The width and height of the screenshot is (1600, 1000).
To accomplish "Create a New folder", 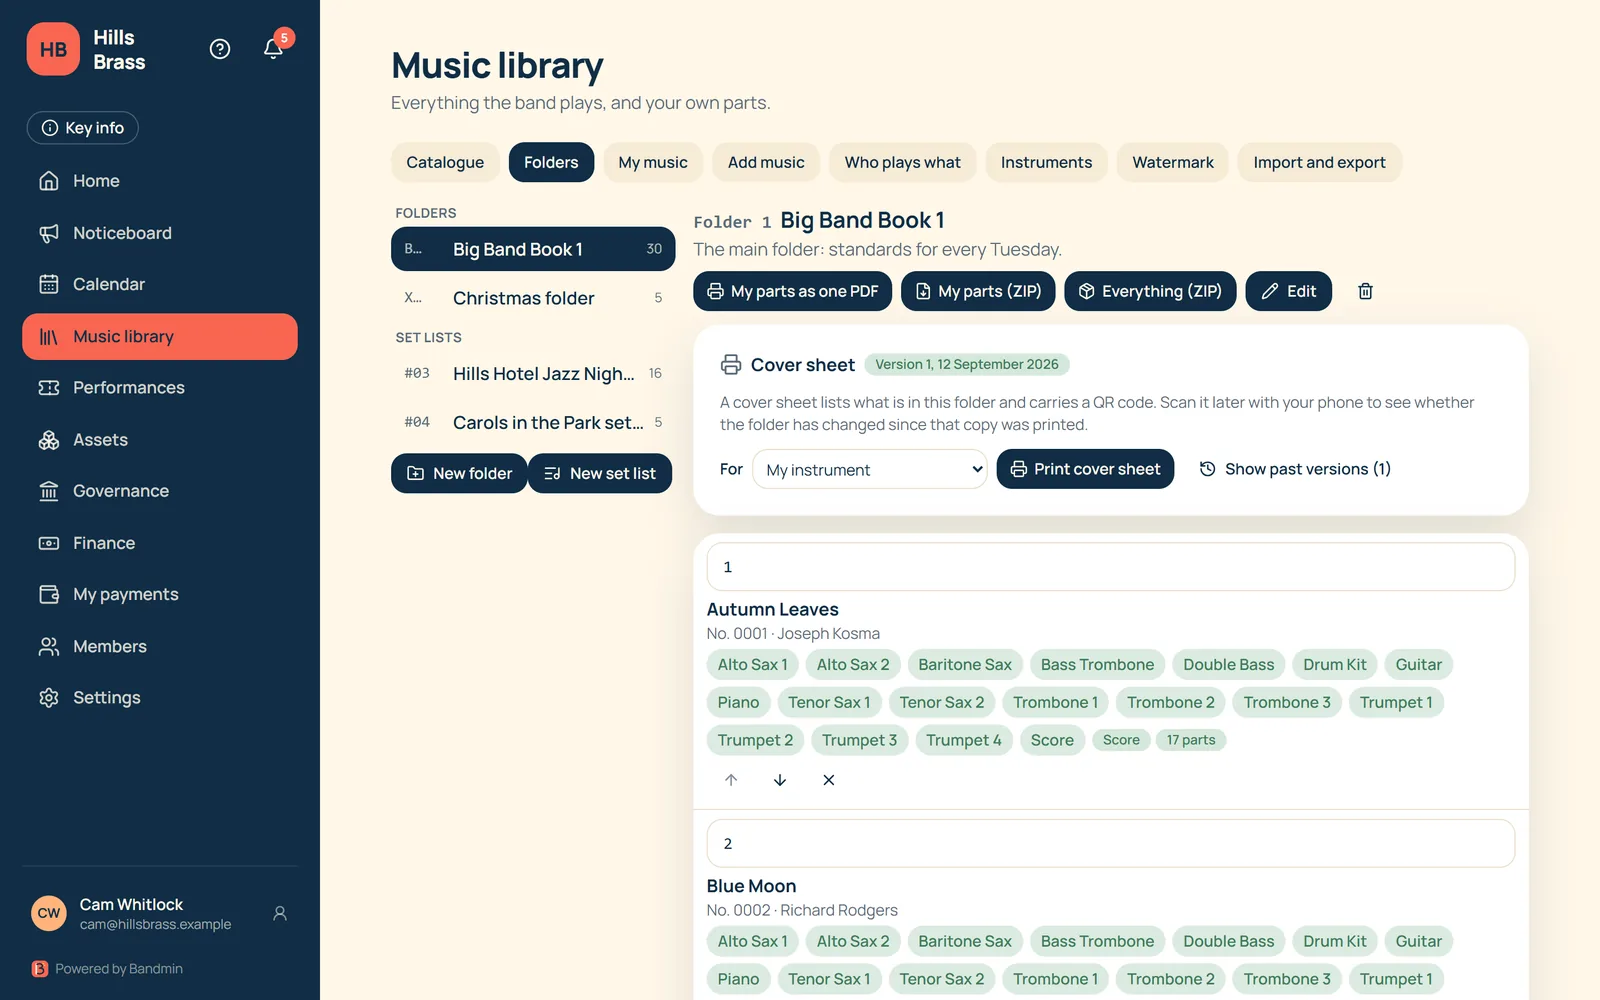I will [459, 473].
